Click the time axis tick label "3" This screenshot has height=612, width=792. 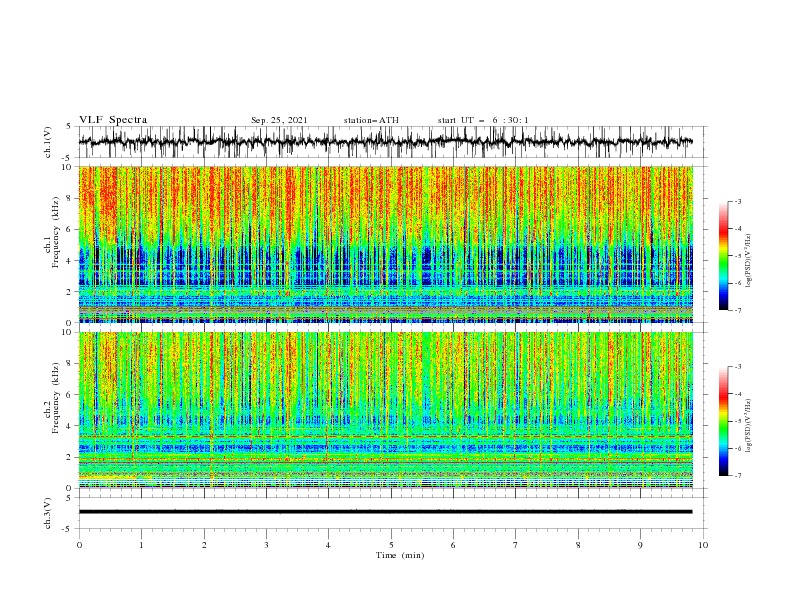click(266, 545)
